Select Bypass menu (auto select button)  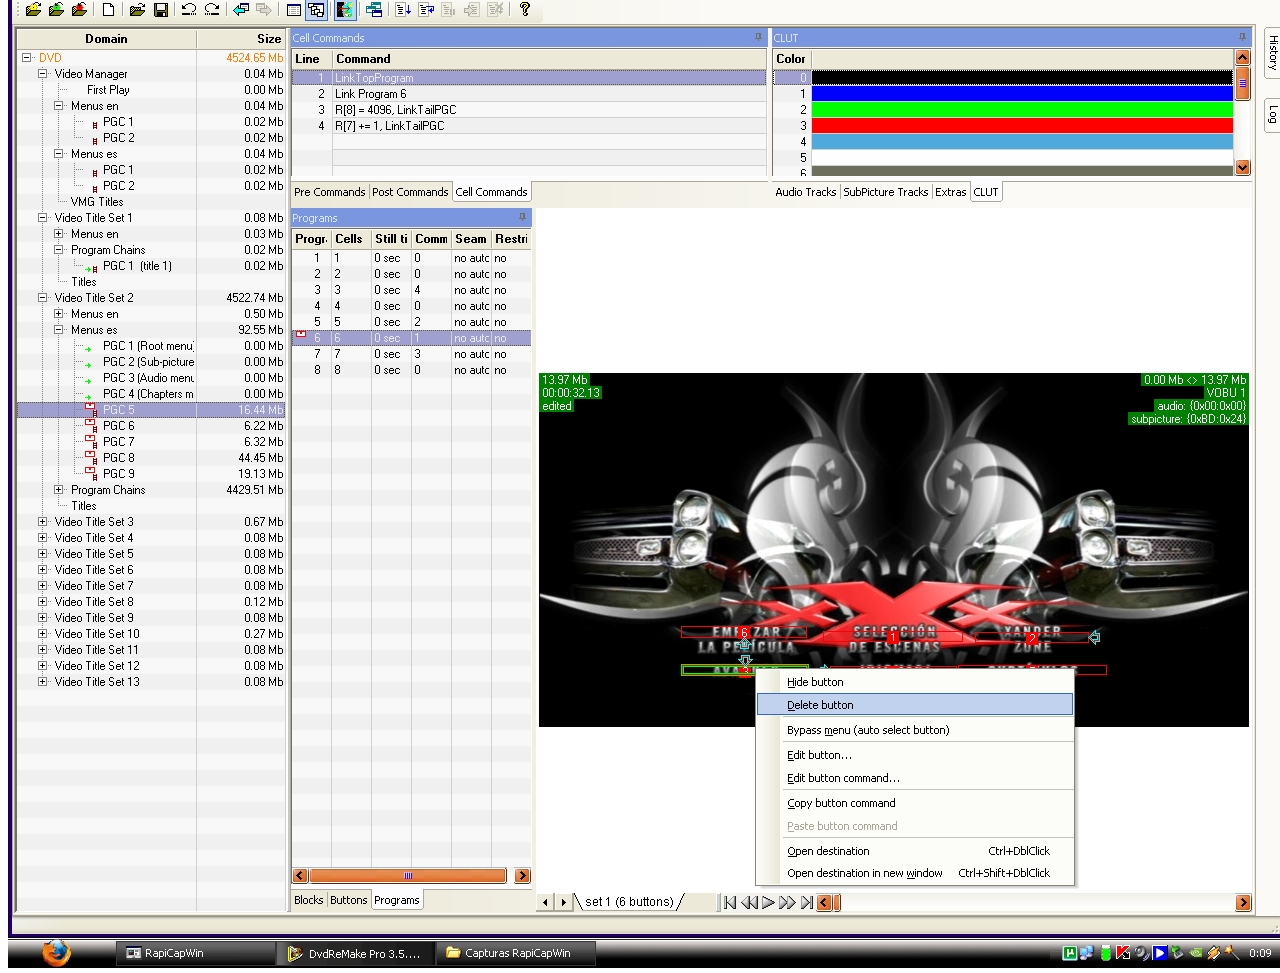[x=915, y=730]
